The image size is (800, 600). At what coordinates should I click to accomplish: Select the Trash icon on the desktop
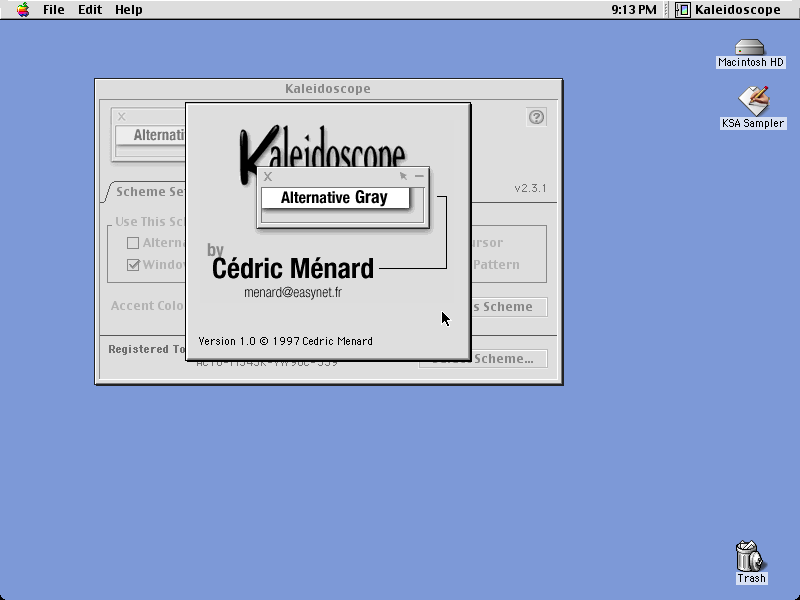point(751,563)
